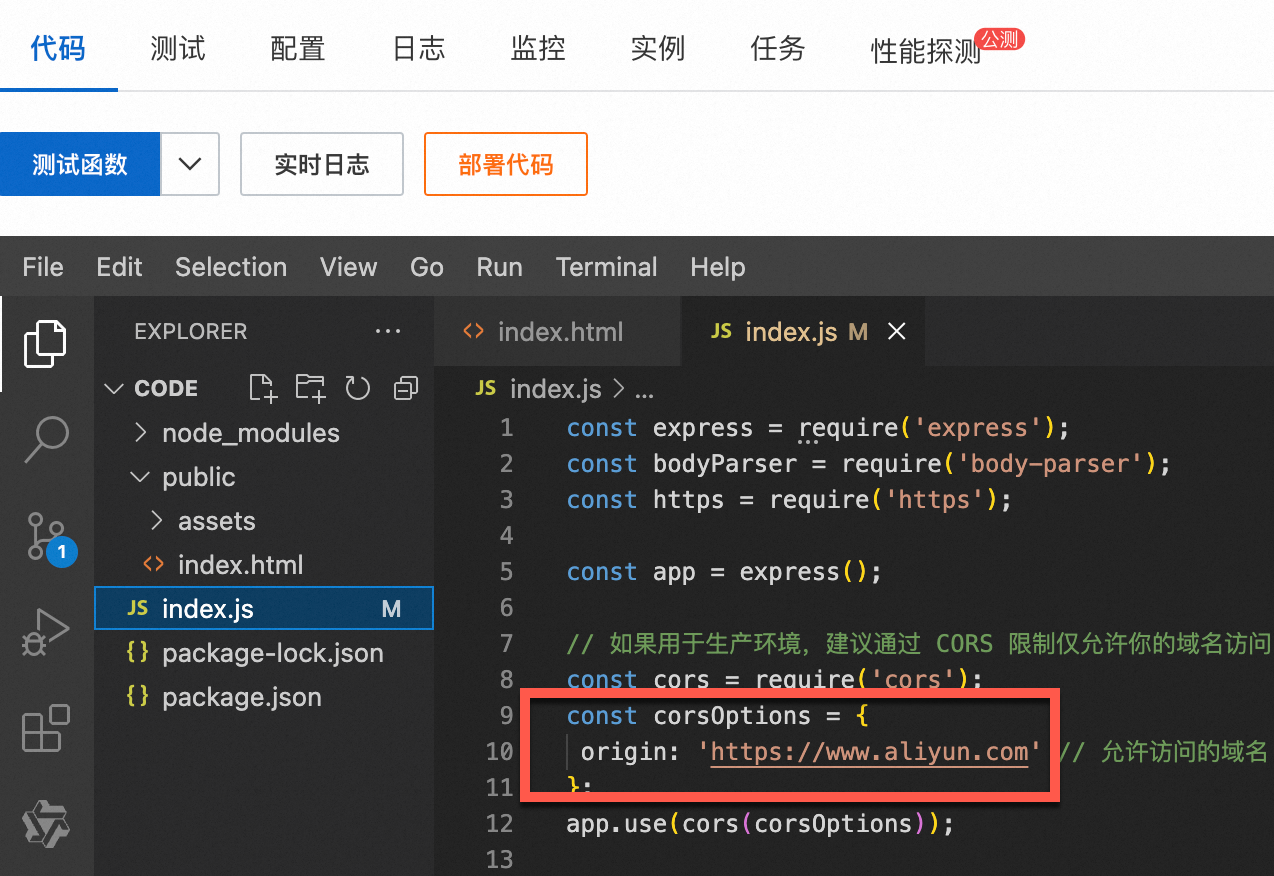Click the New File icon in CODE header
Image resolution: width=1274 pixels, height=876 pixels.
(x=263, y=388)
